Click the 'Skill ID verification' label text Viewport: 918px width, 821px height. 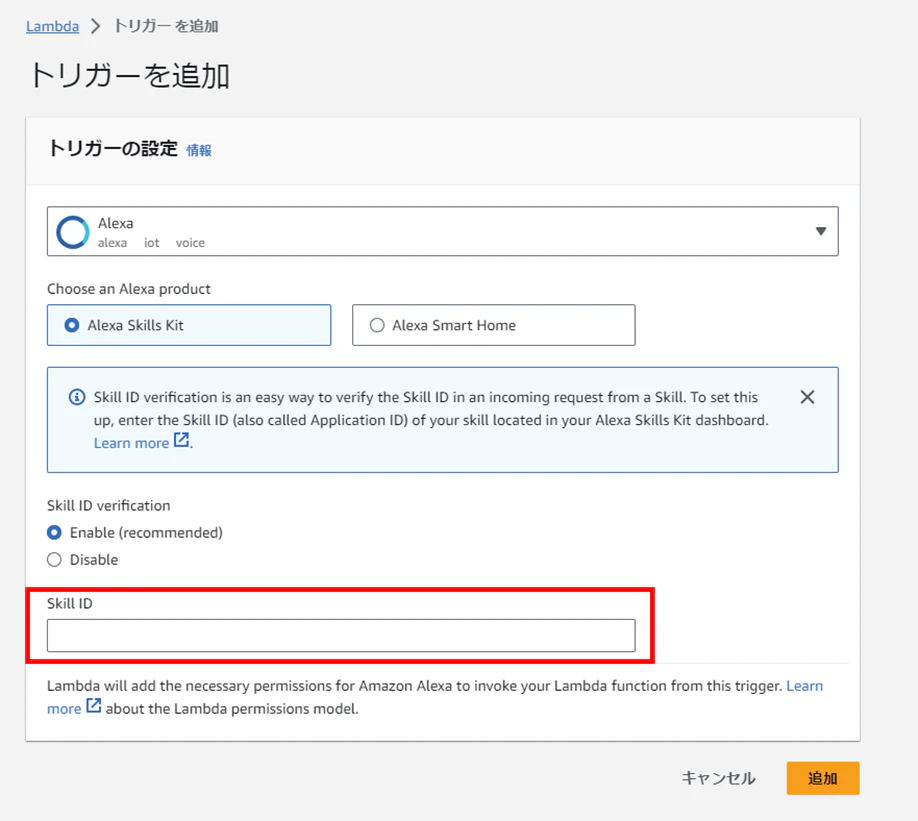109,506
